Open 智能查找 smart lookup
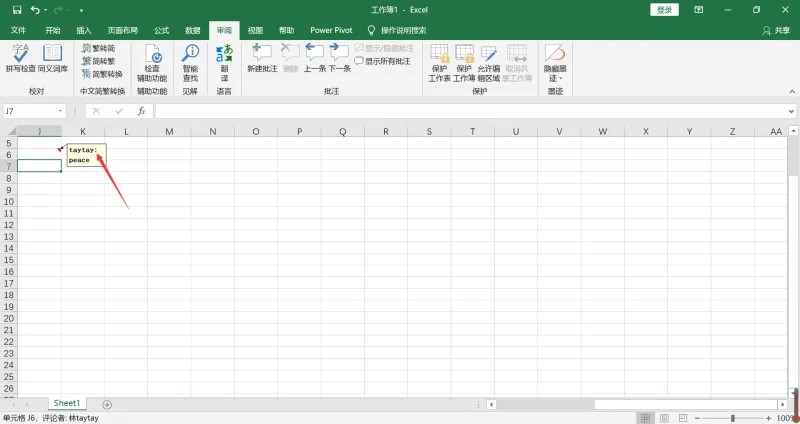This screenshot has width=800, height=424. coord(190,63)
